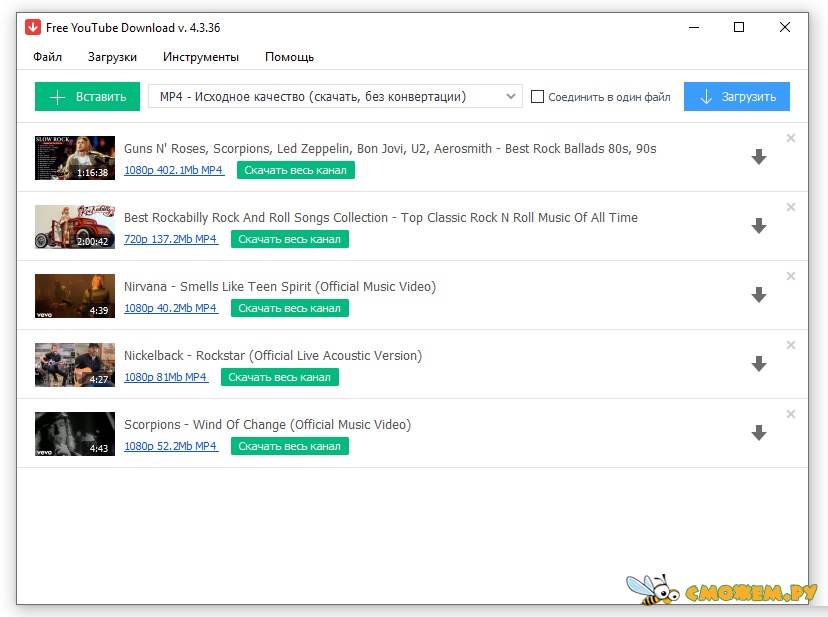Screen dimensions: 828x617
Task: Select the title 'Best Rockabilly Rock And Roll Songs Collection'
Action: (381, 217)
